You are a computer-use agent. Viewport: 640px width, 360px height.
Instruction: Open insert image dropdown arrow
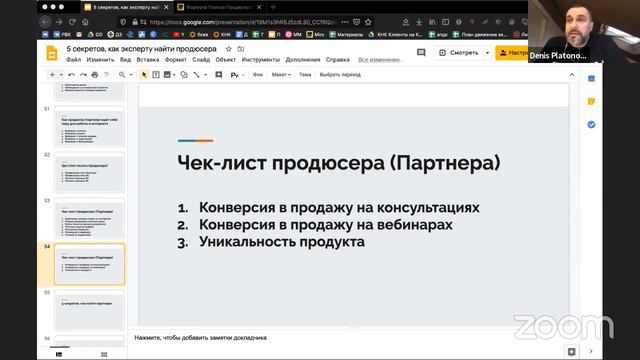[174, 75]
